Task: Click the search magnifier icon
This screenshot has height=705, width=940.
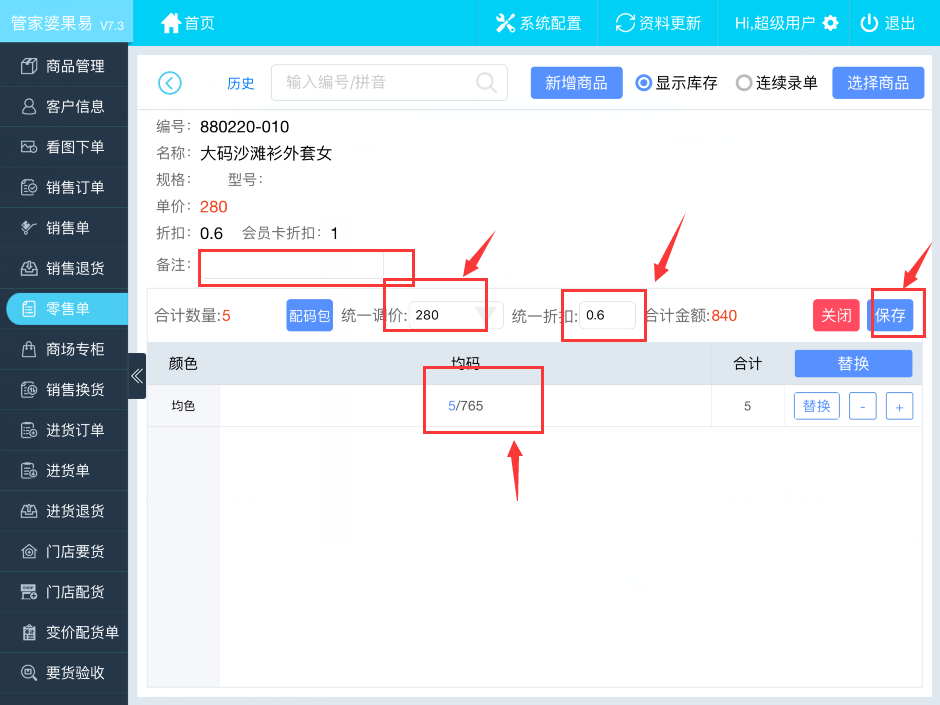Action: pos(486,83)
